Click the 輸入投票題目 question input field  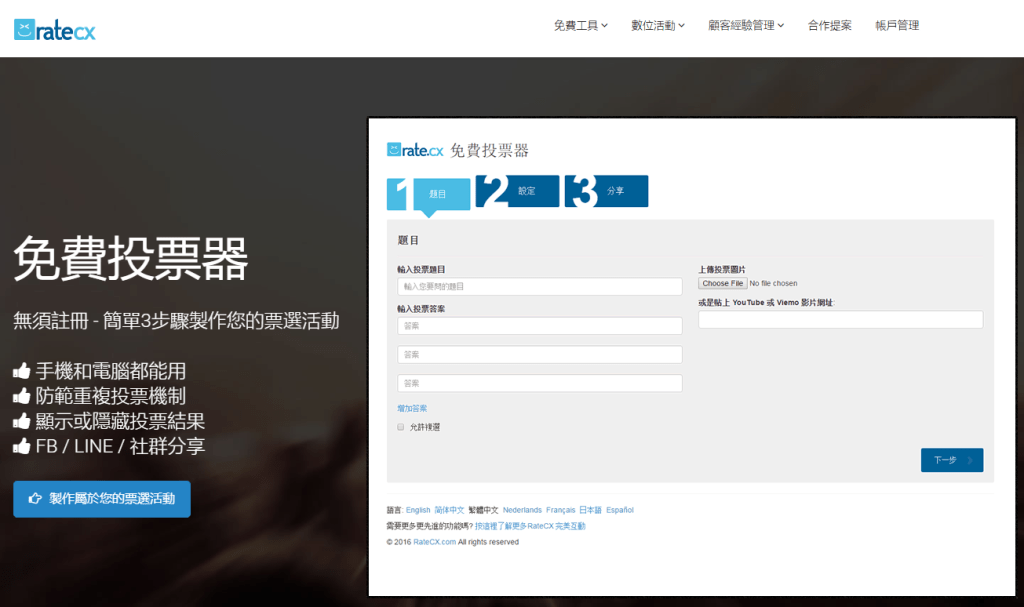point(539,287)
